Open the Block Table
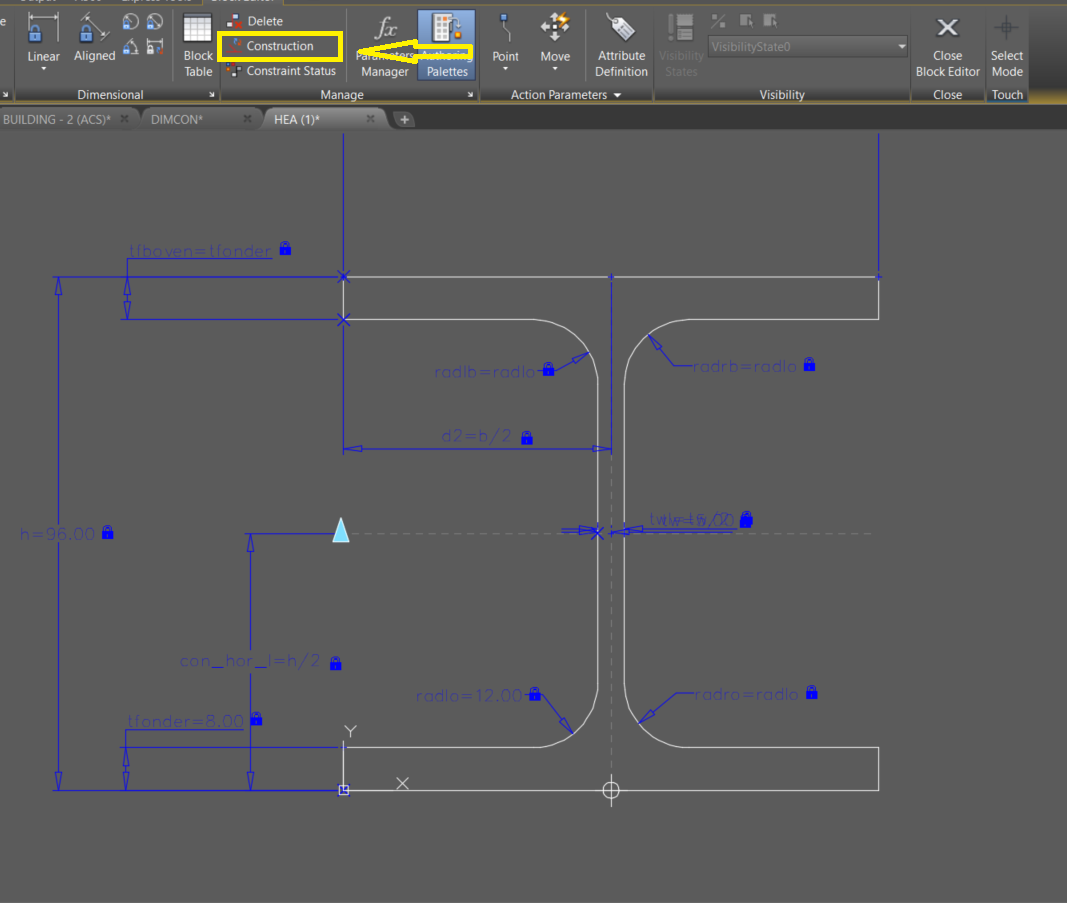This screenshot has width=1067, height=903. point(197,45)
